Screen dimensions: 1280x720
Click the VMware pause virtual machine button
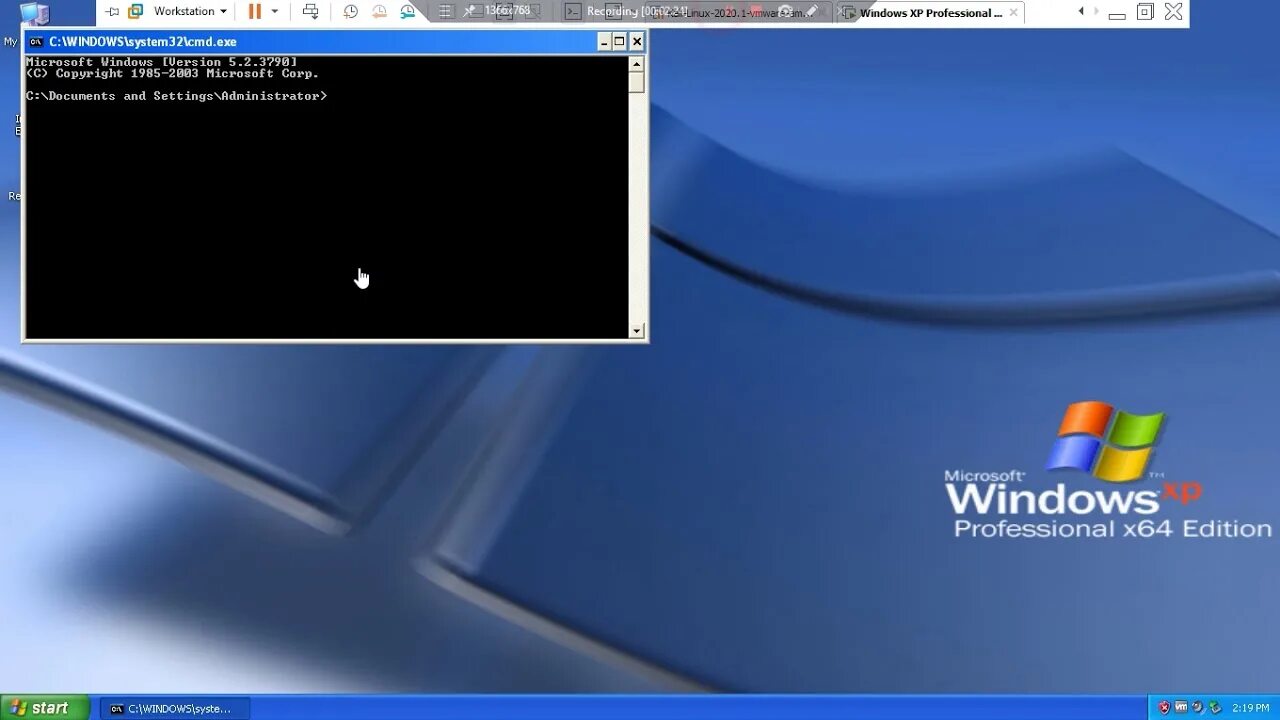[x=255, y=11]
